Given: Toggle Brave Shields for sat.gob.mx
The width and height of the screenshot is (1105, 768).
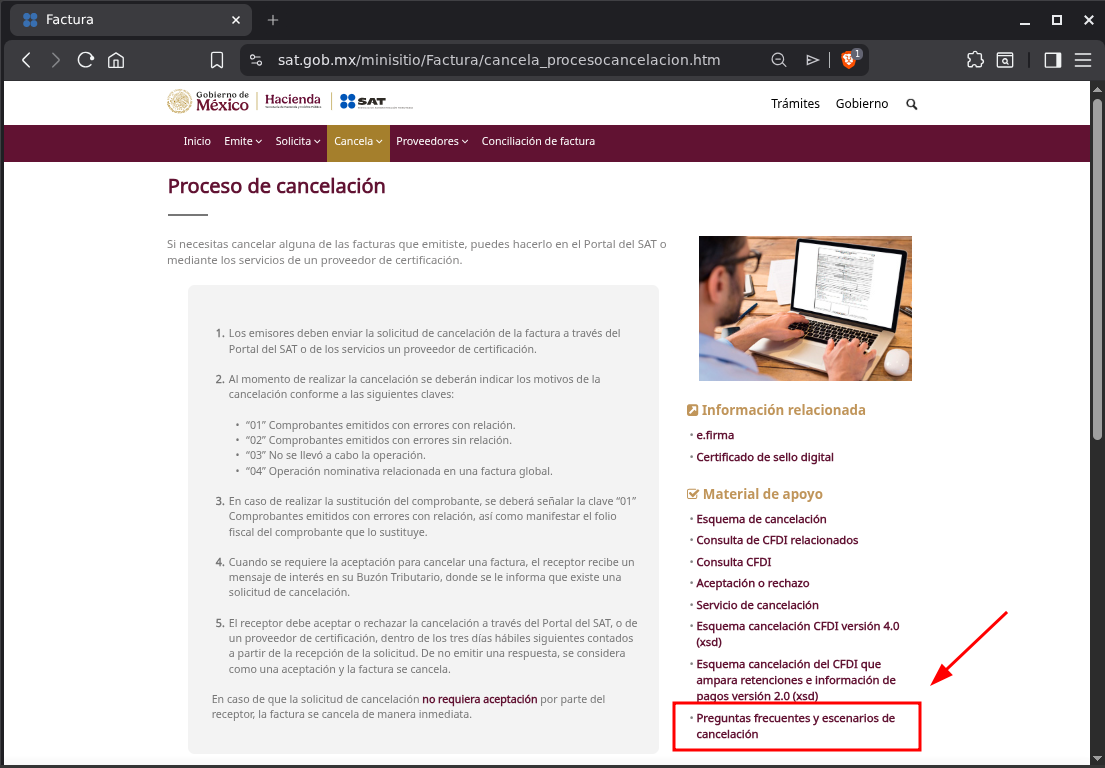Looking at the screenshot, I should pos(848,60).
